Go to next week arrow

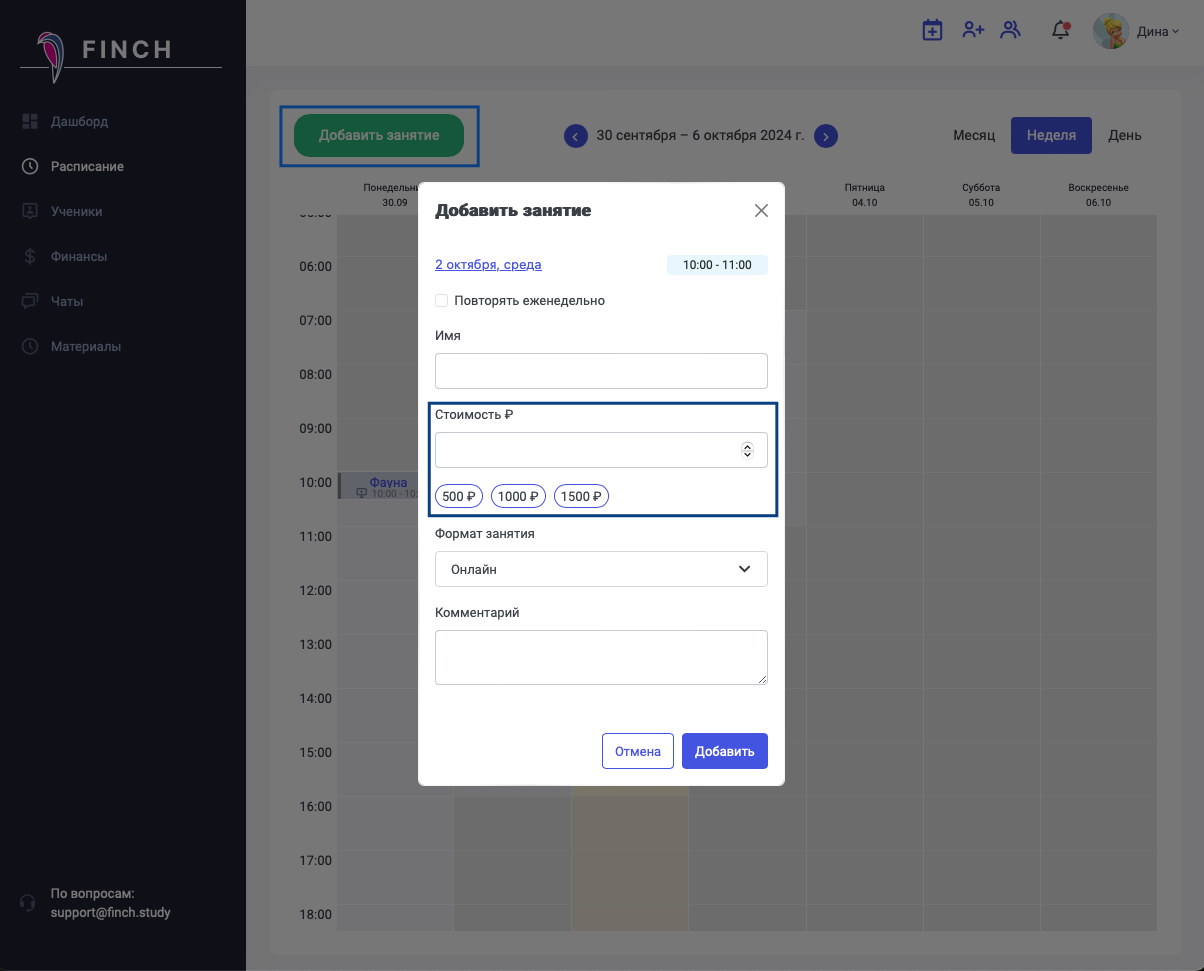(825, 136)
